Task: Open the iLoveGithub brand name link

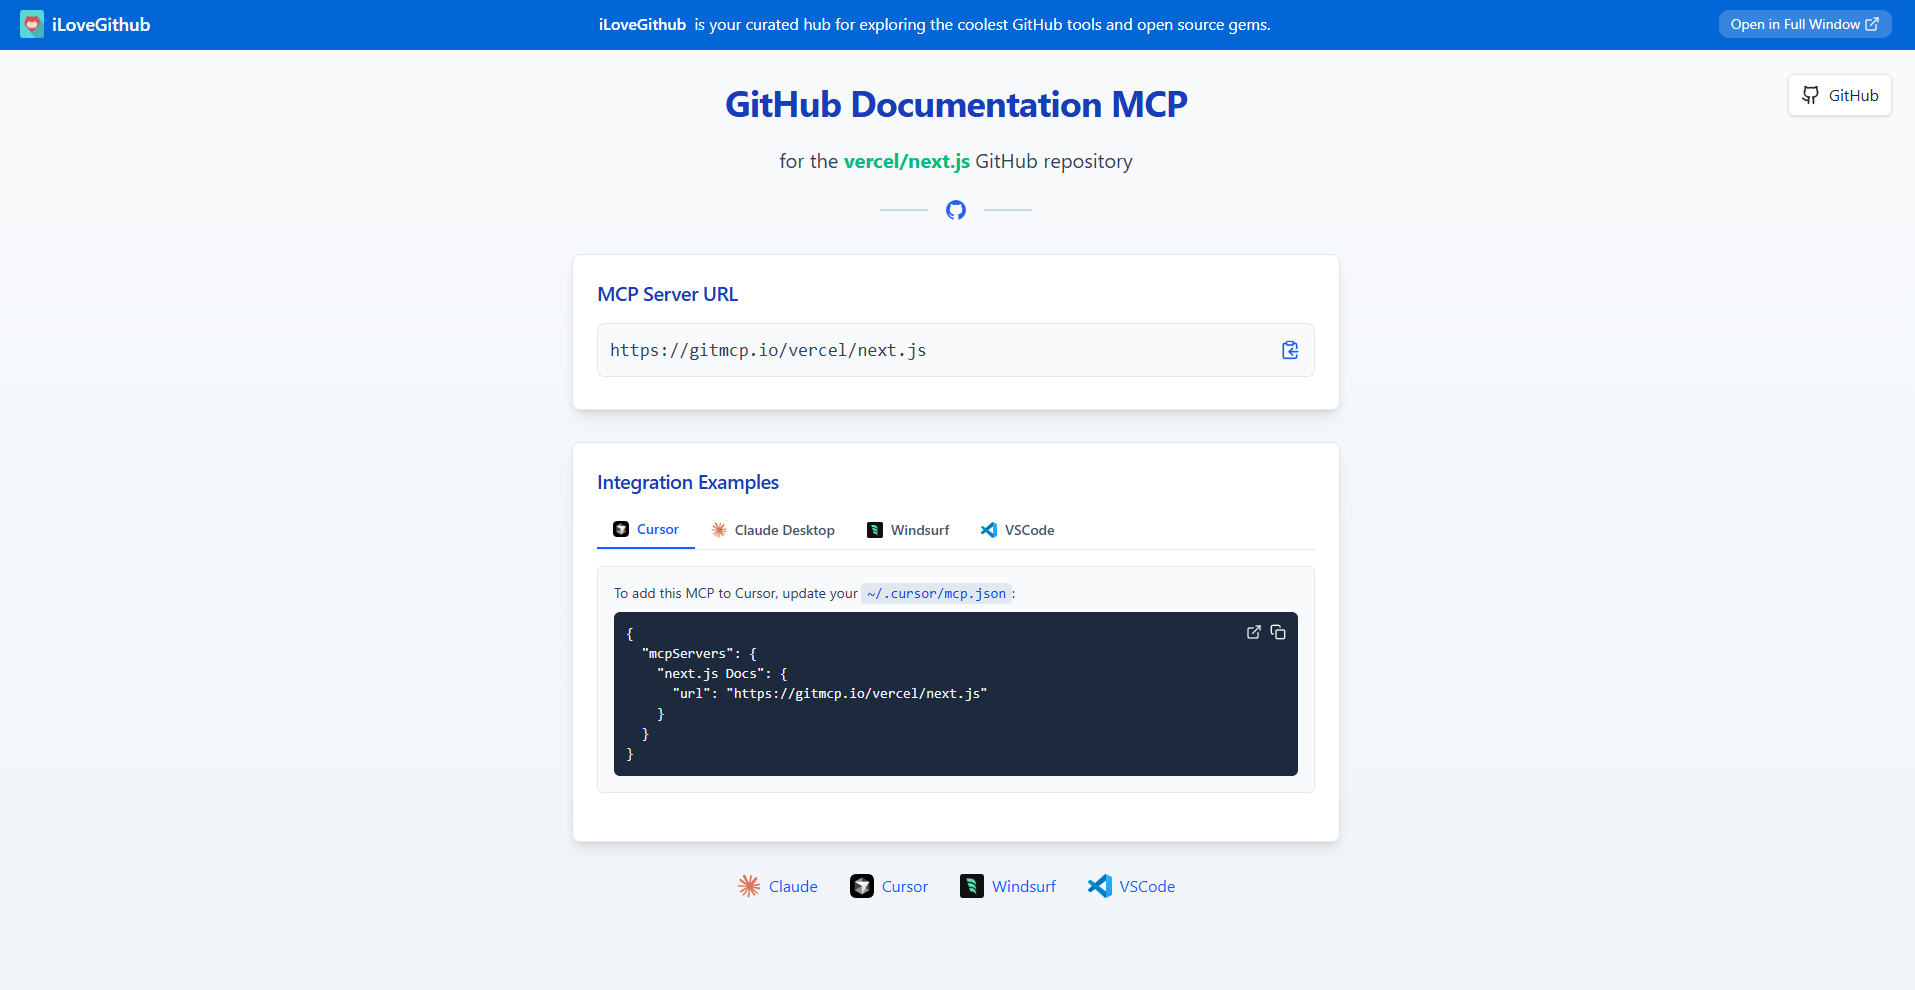Action: 101,25
